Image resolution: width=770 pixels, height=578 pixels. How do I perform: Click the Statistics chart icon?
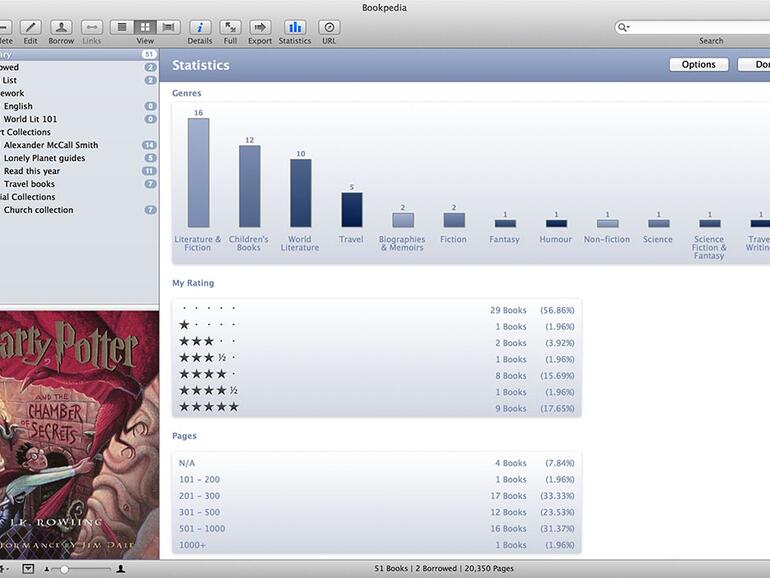tap(295, 27)
